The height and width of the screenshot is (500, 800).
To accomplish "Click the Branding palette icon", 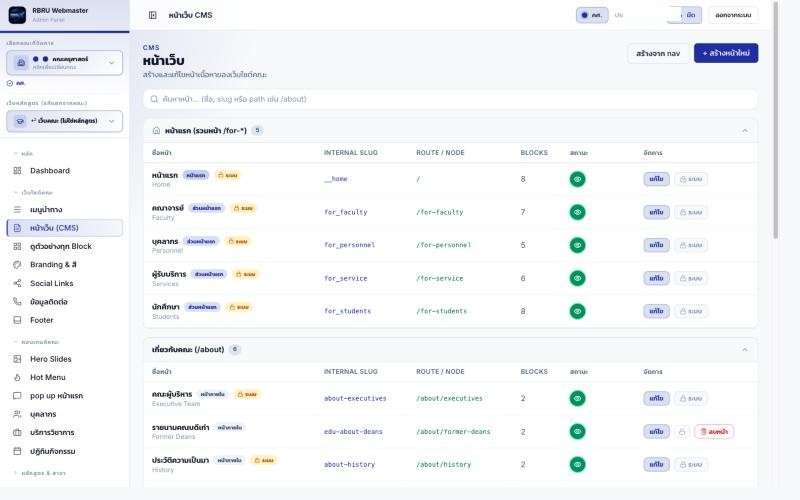I will (x=17, y=264).
